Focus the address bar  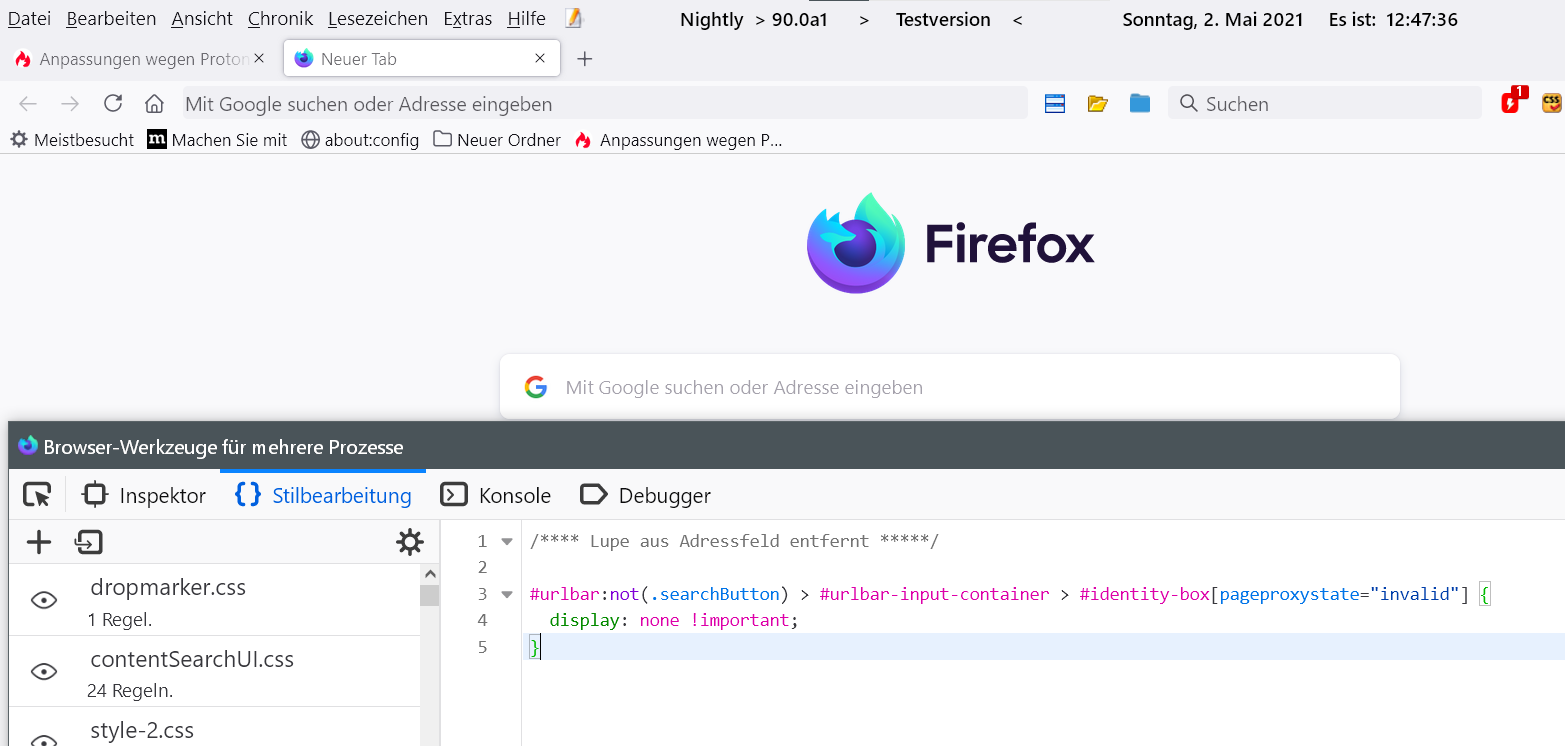pos(605,103)
